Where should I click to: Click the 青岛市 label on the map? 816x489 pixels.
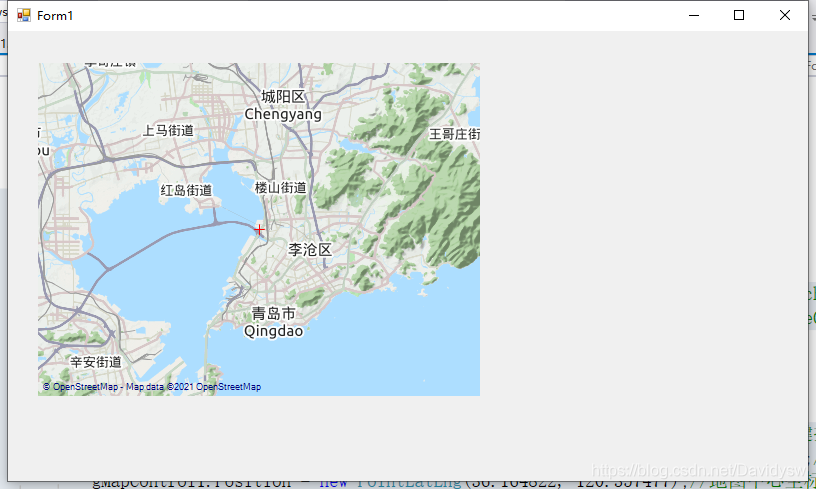[274, 314]
